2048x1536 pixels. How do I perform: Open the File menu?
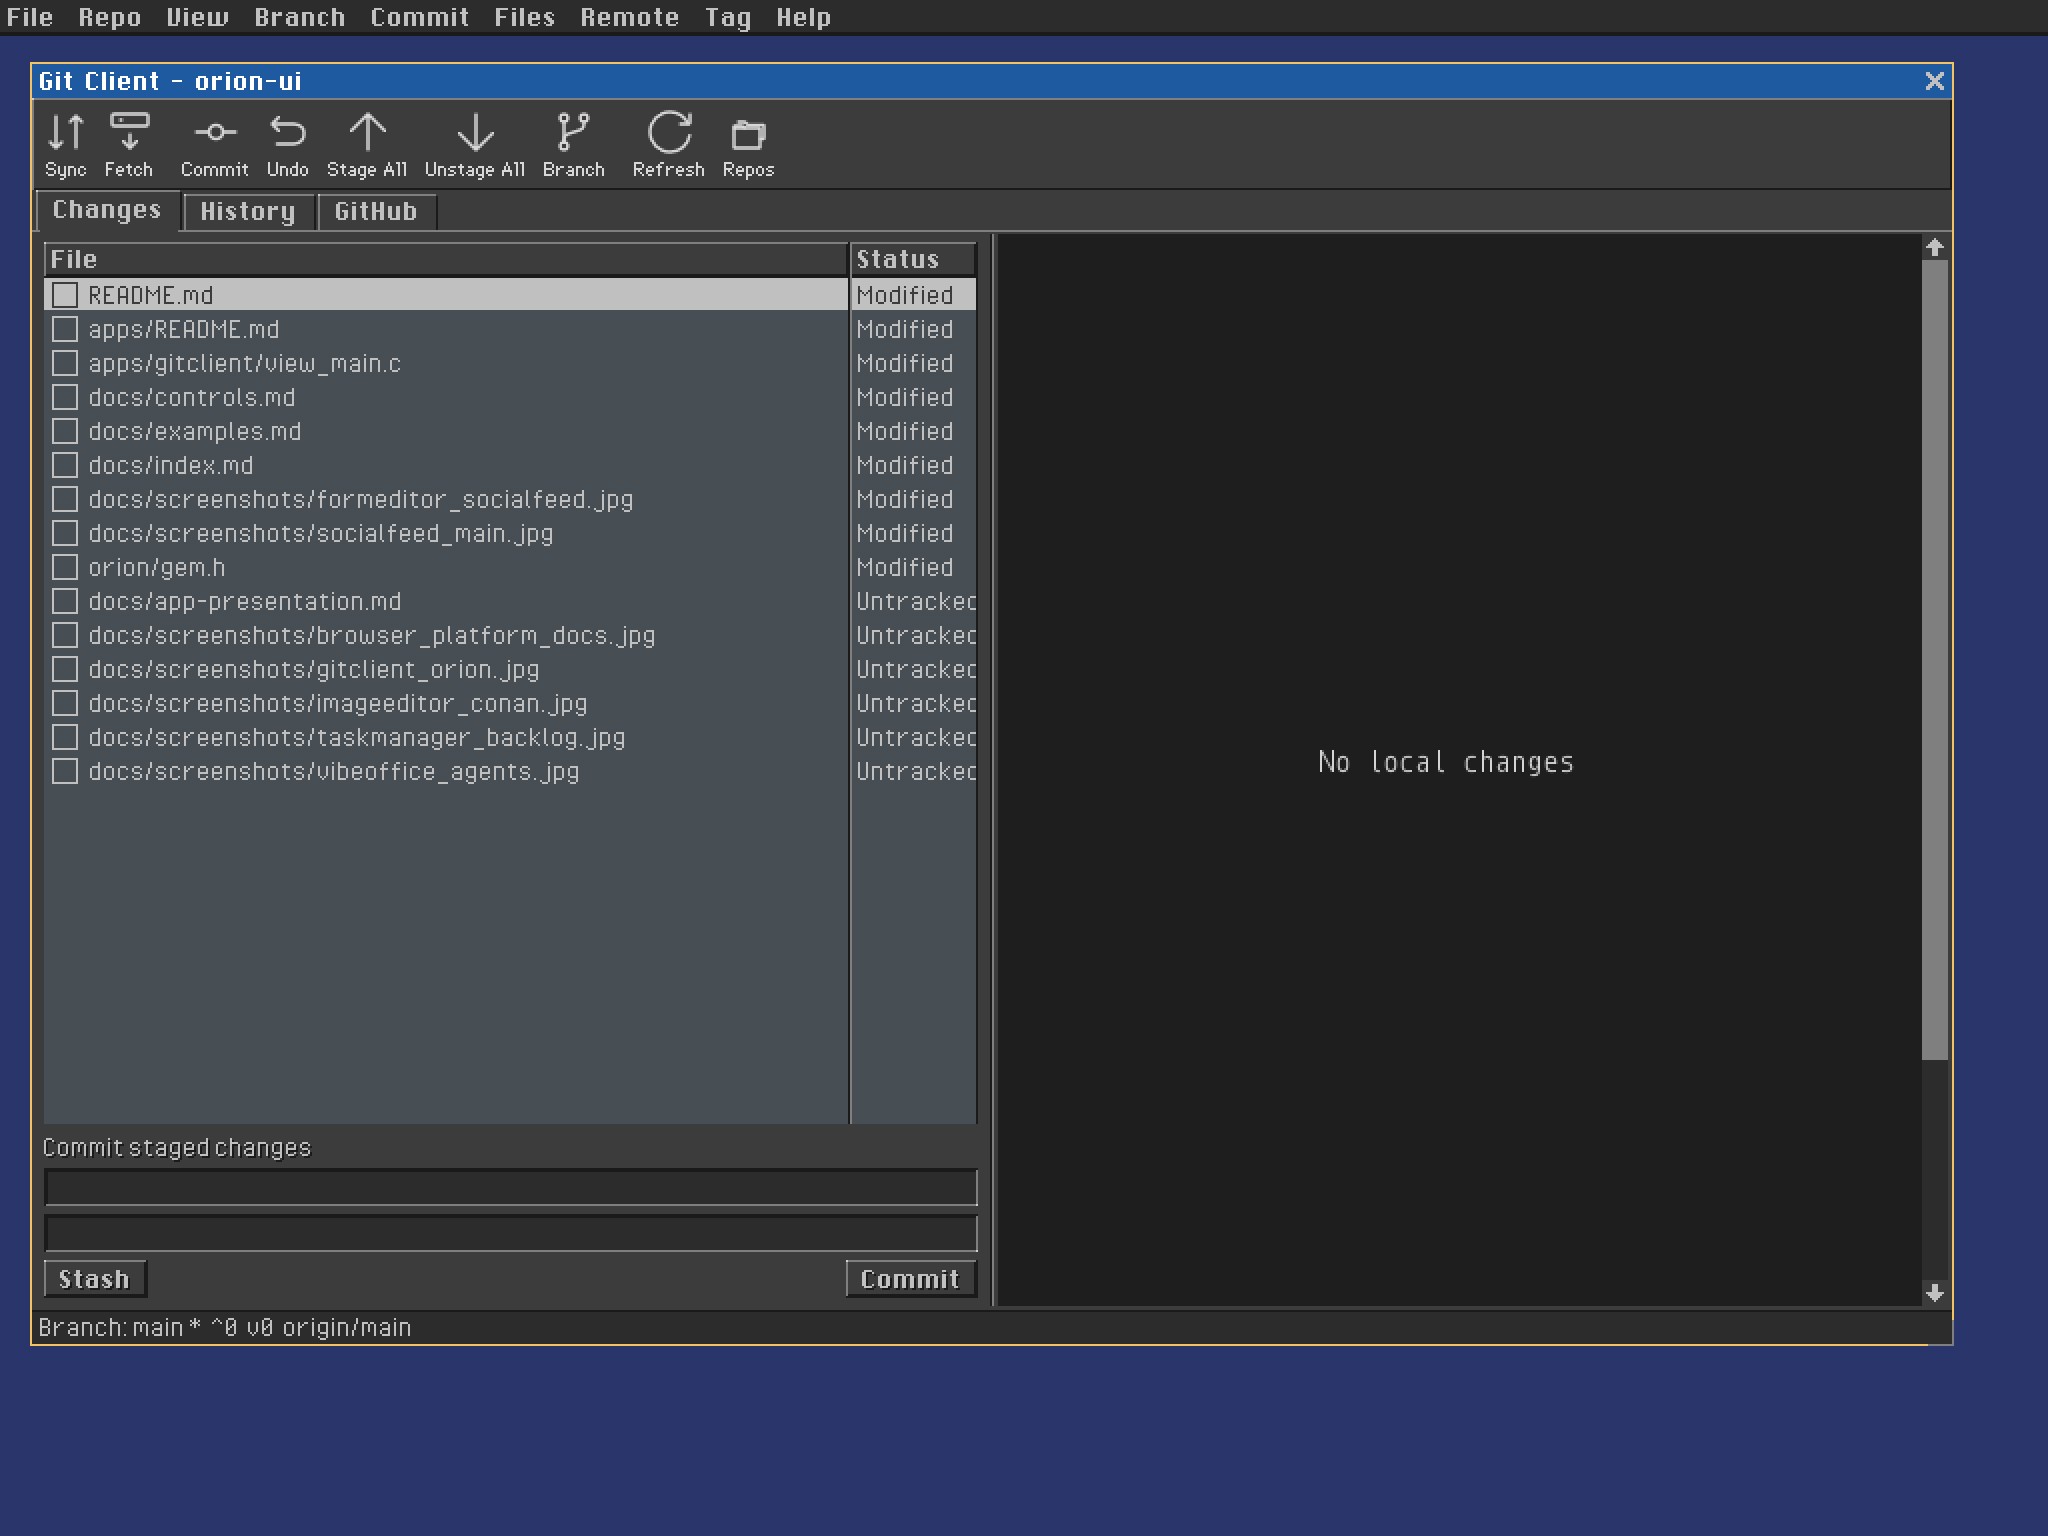pyautogui.click(x=30, y=17)
